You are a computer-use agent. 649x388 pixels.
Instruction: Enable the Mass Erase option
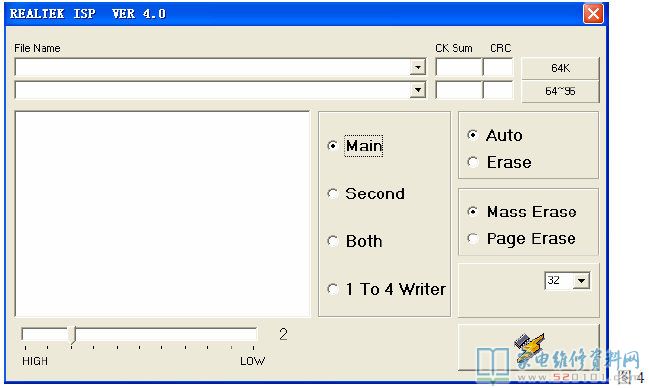(x=473, y=212)
